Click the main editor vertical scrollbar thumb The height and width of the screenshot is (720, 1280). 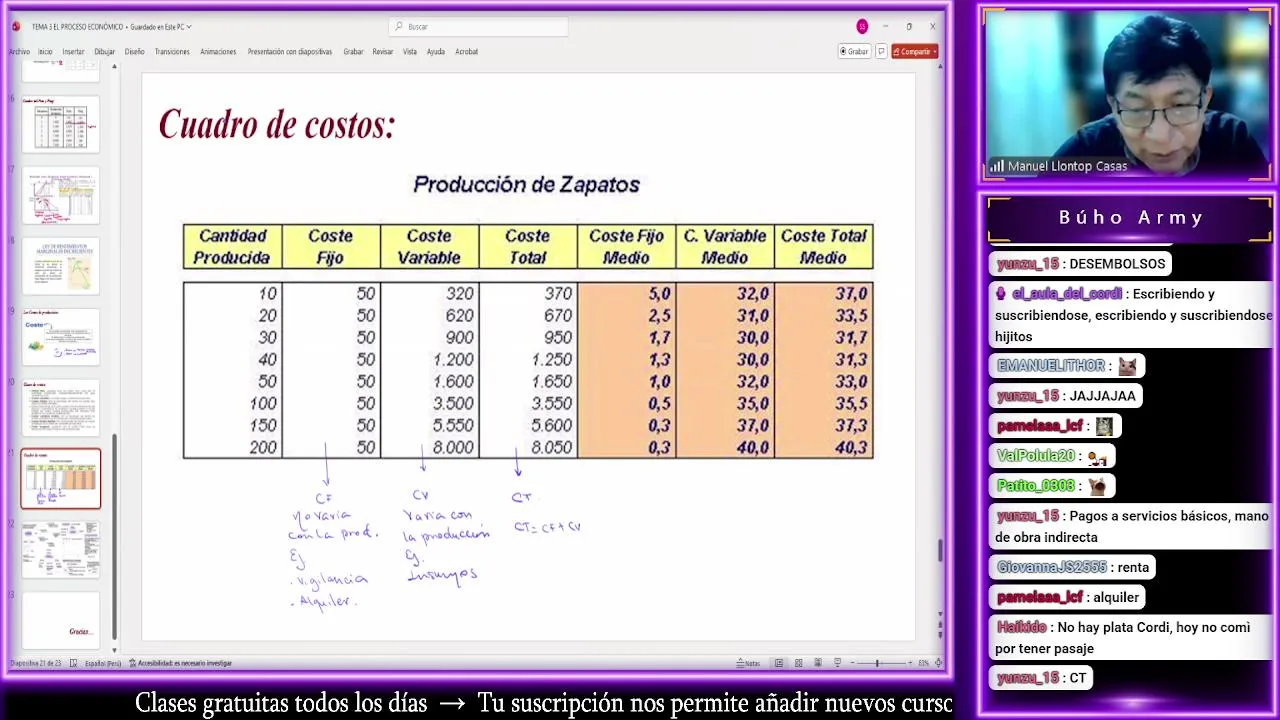click(939, 550)
